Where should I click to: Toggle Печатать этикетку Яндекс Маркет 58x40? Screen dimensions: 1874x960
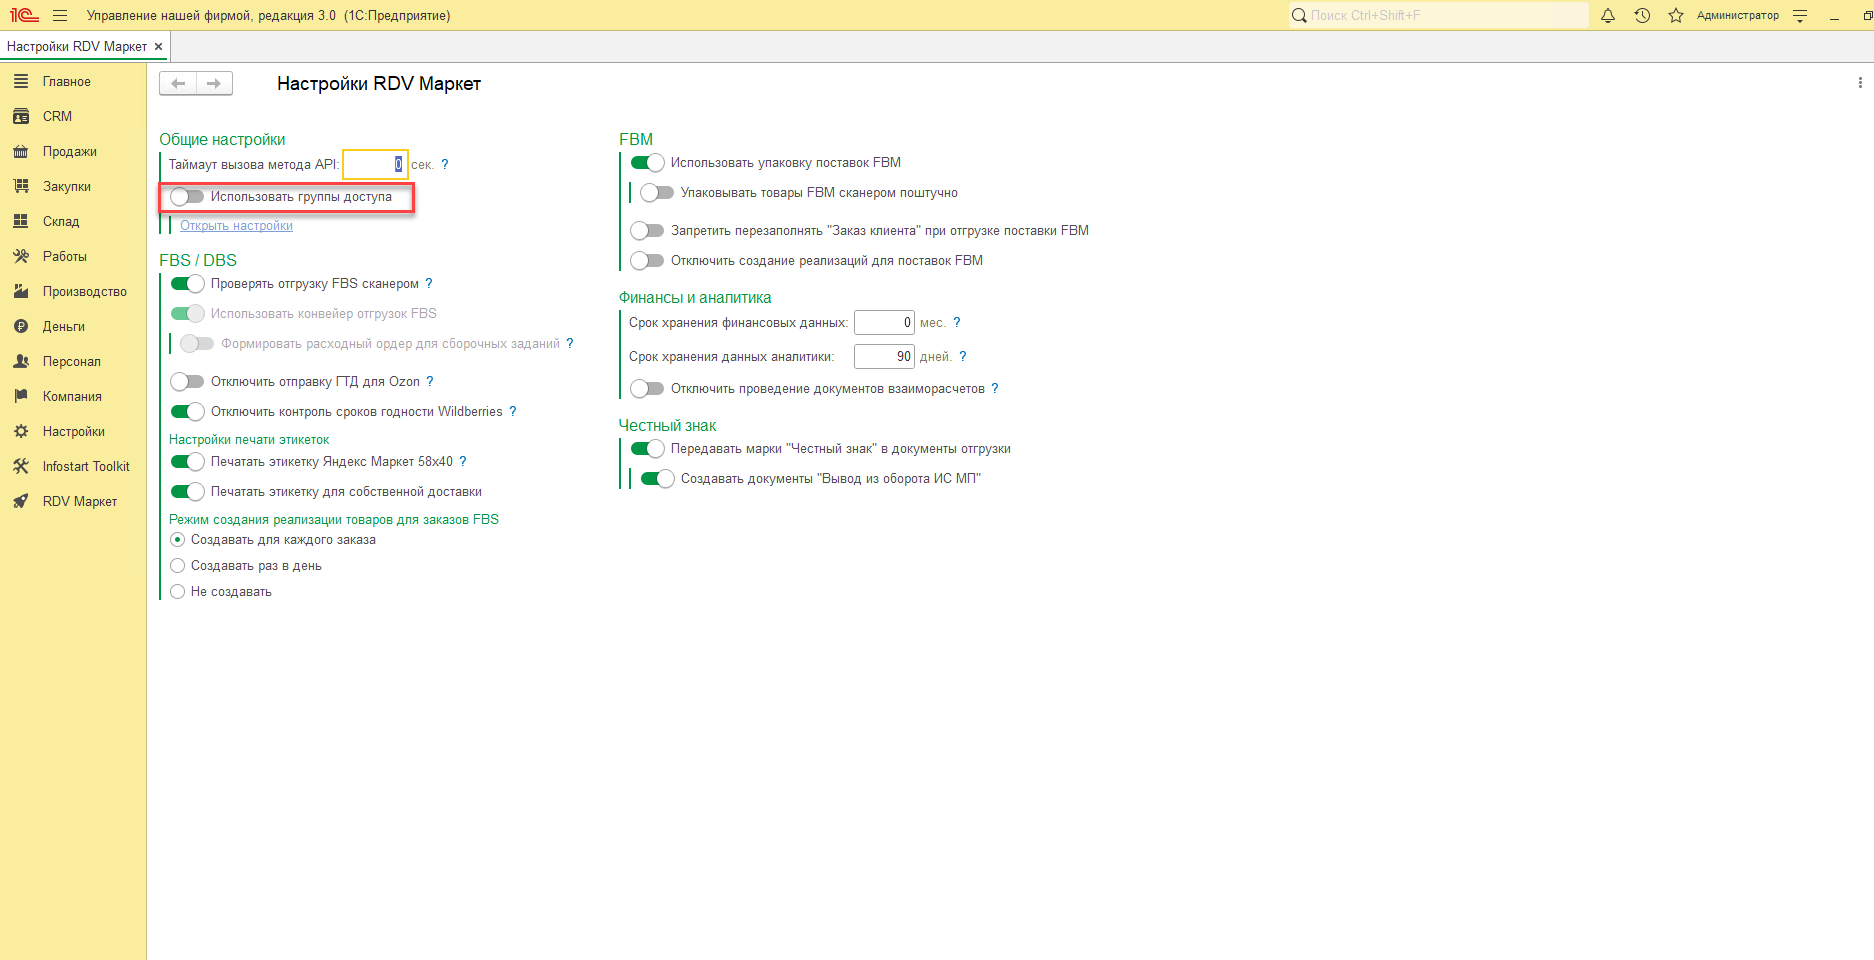point(187,461)
